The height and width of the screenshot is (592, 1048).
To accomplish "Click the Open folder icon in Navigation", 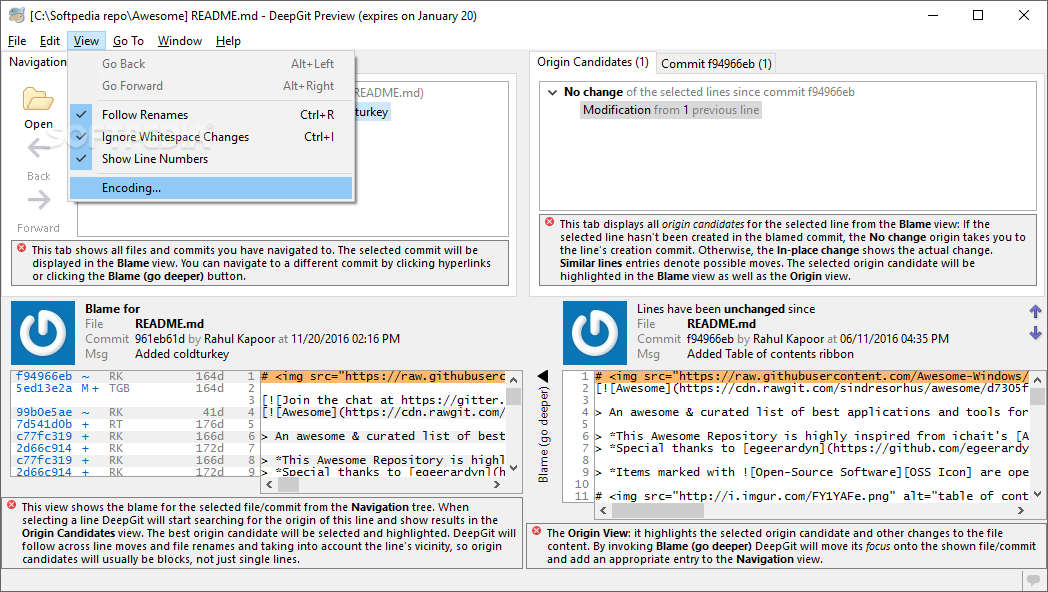I will pos(38,100).
